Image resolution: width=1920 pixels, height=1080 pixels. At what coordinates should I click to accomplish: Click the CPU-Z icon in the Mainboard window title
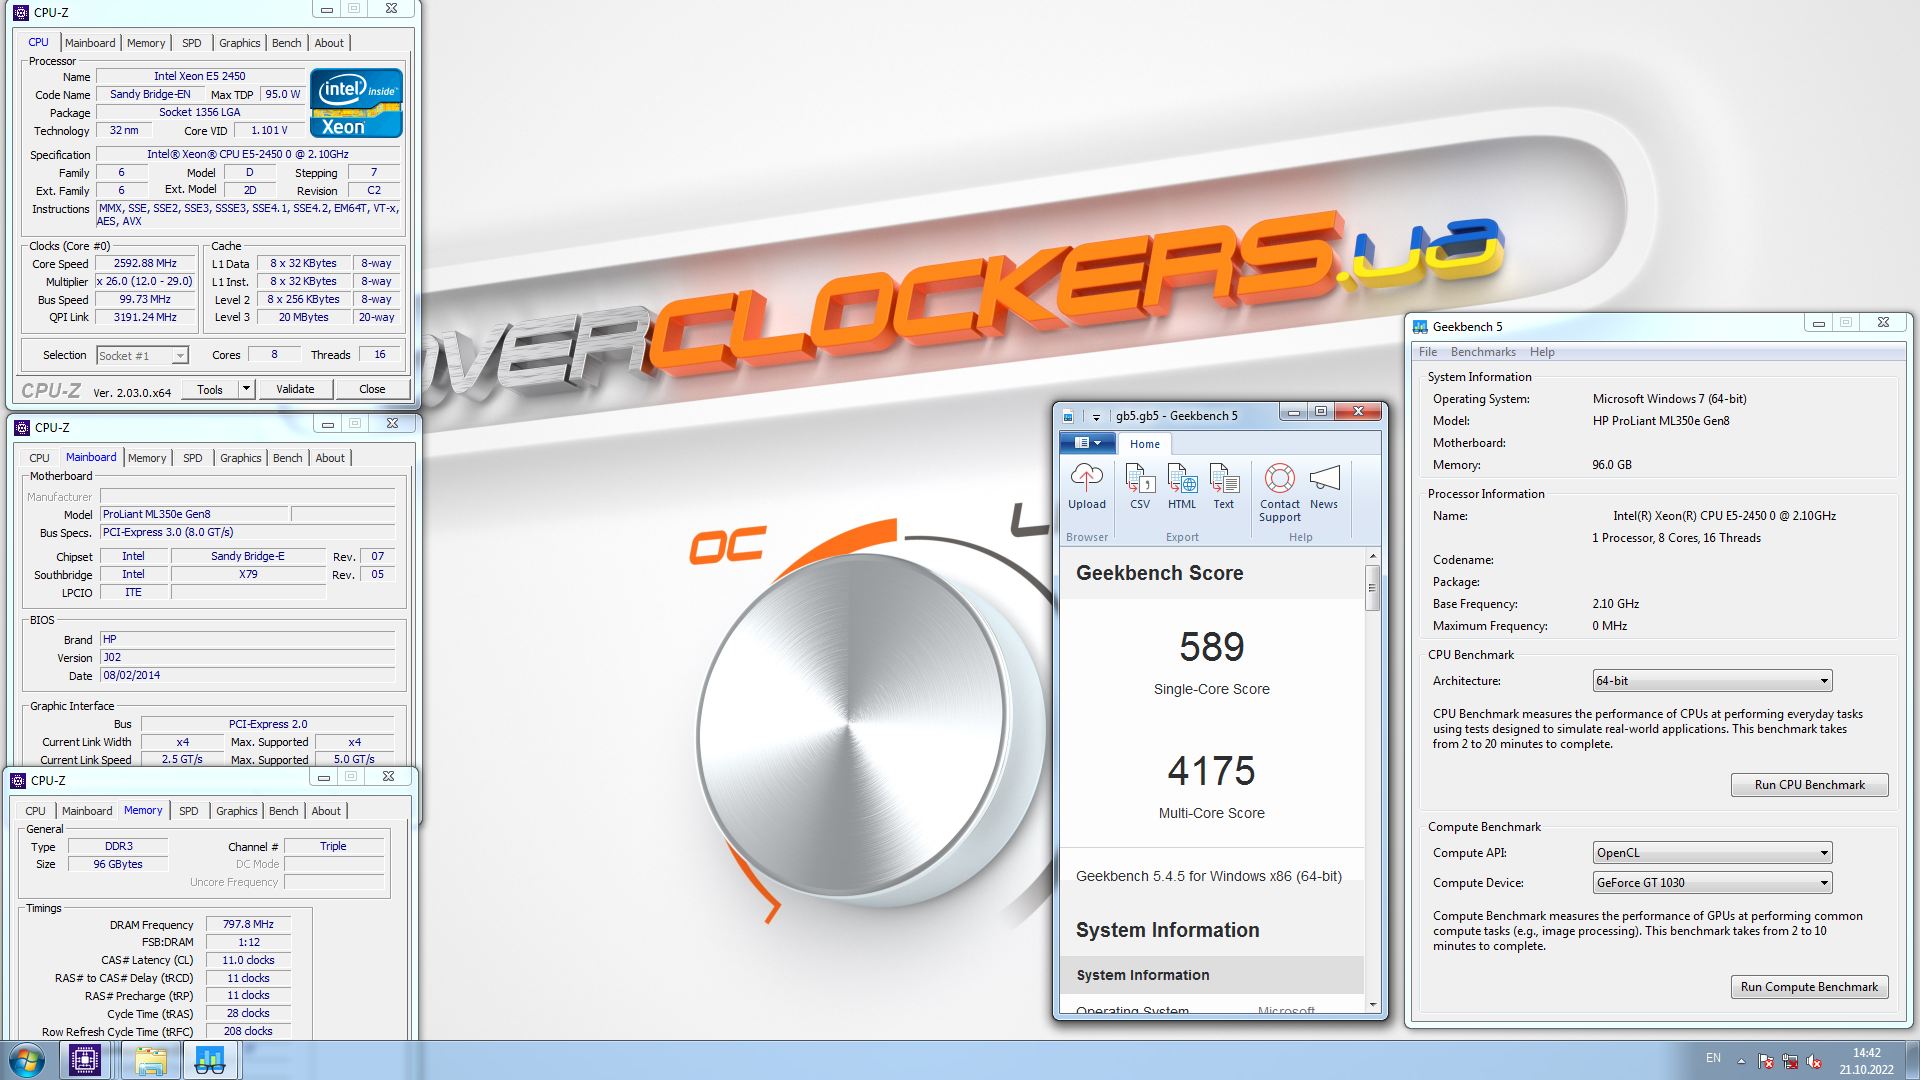(x=22, y=427)
